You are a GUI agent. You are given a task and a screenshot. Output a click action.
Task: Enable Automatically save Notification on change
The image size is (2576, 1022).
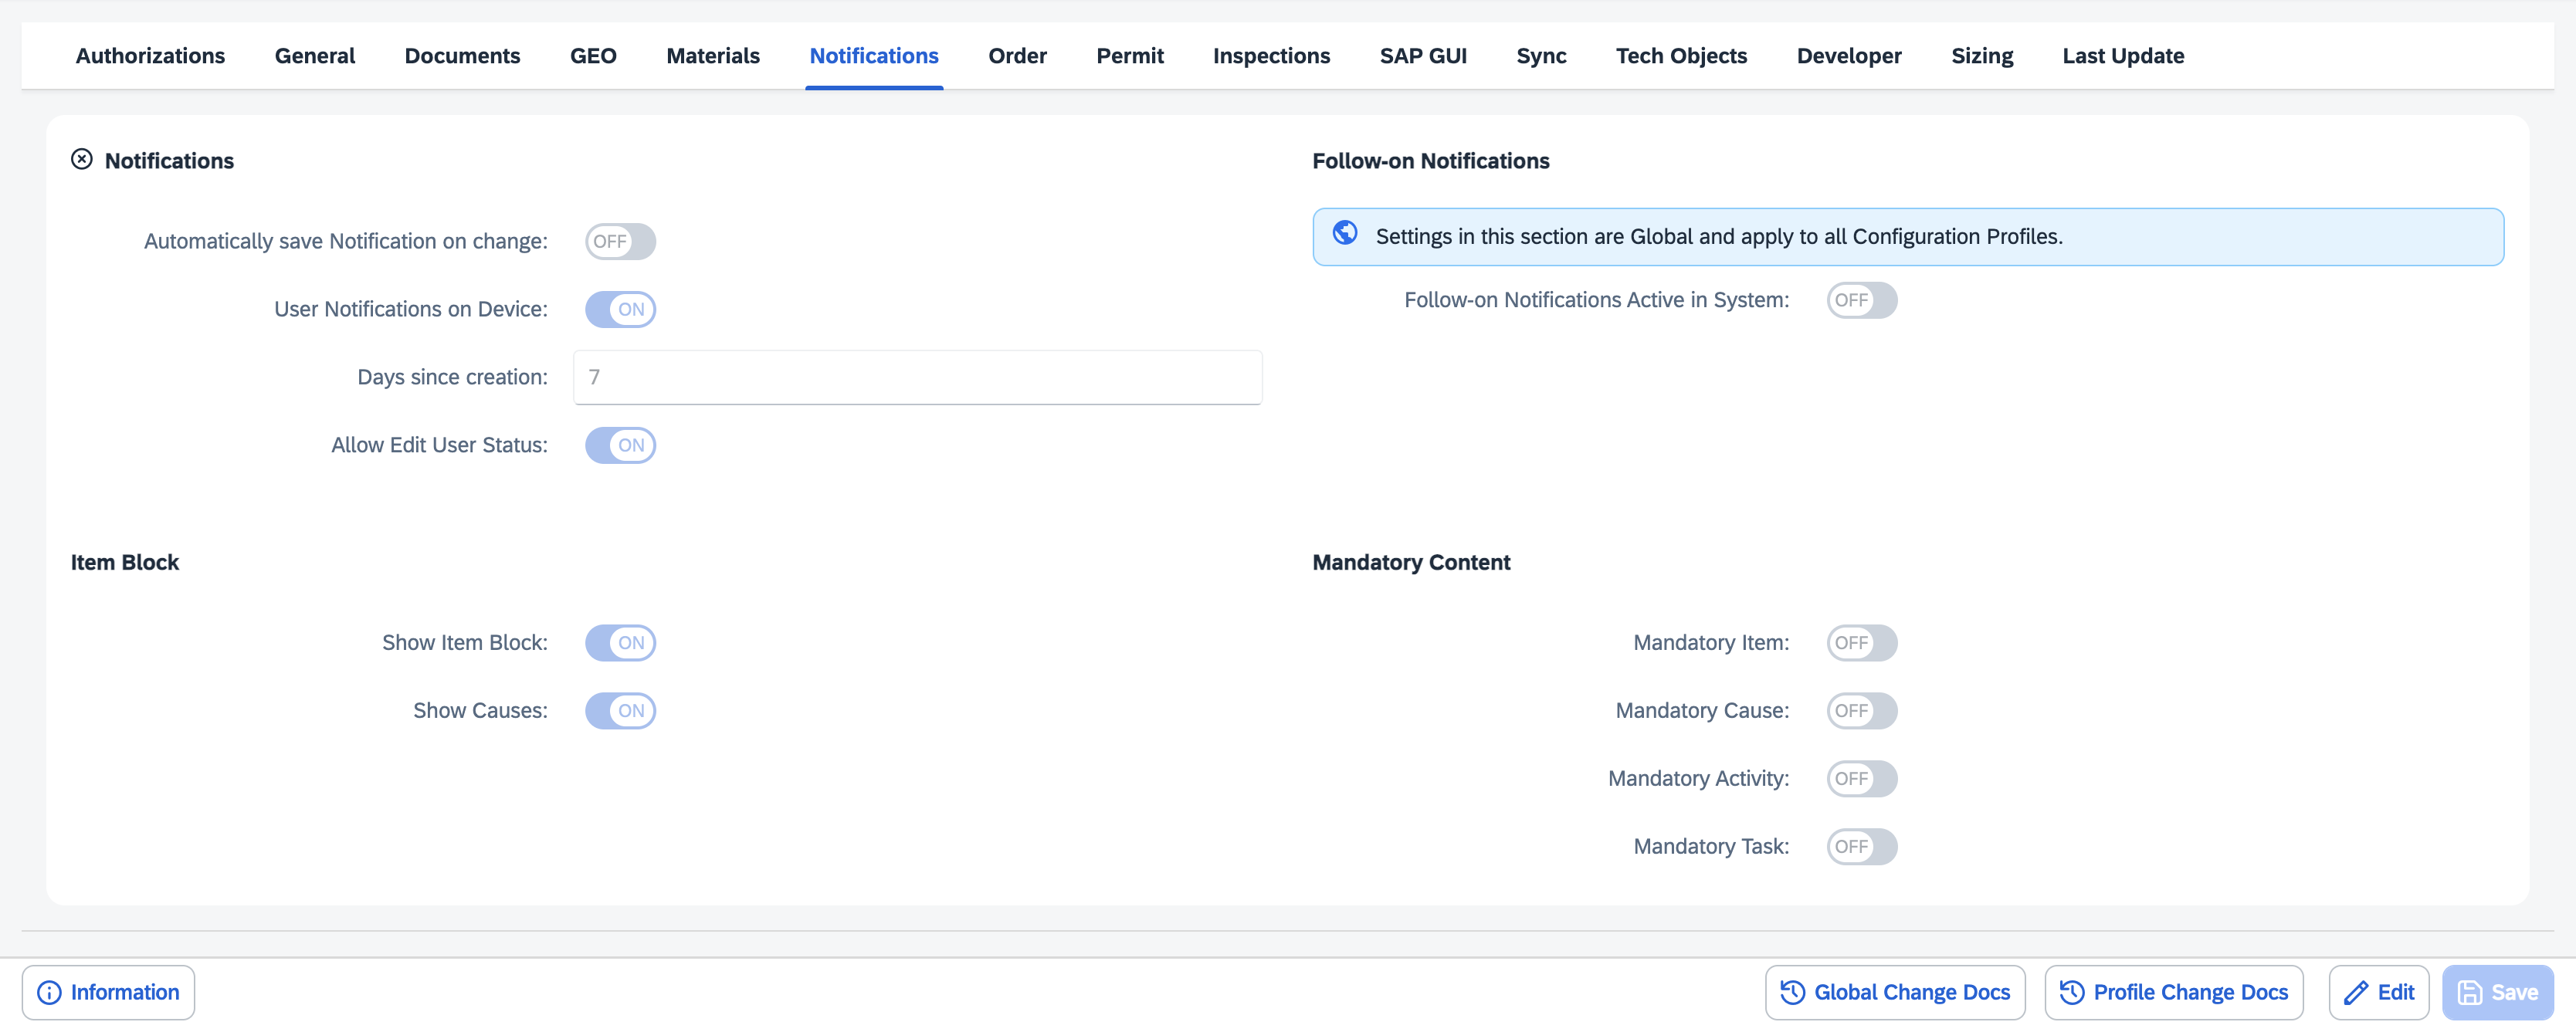coord(620,241)
